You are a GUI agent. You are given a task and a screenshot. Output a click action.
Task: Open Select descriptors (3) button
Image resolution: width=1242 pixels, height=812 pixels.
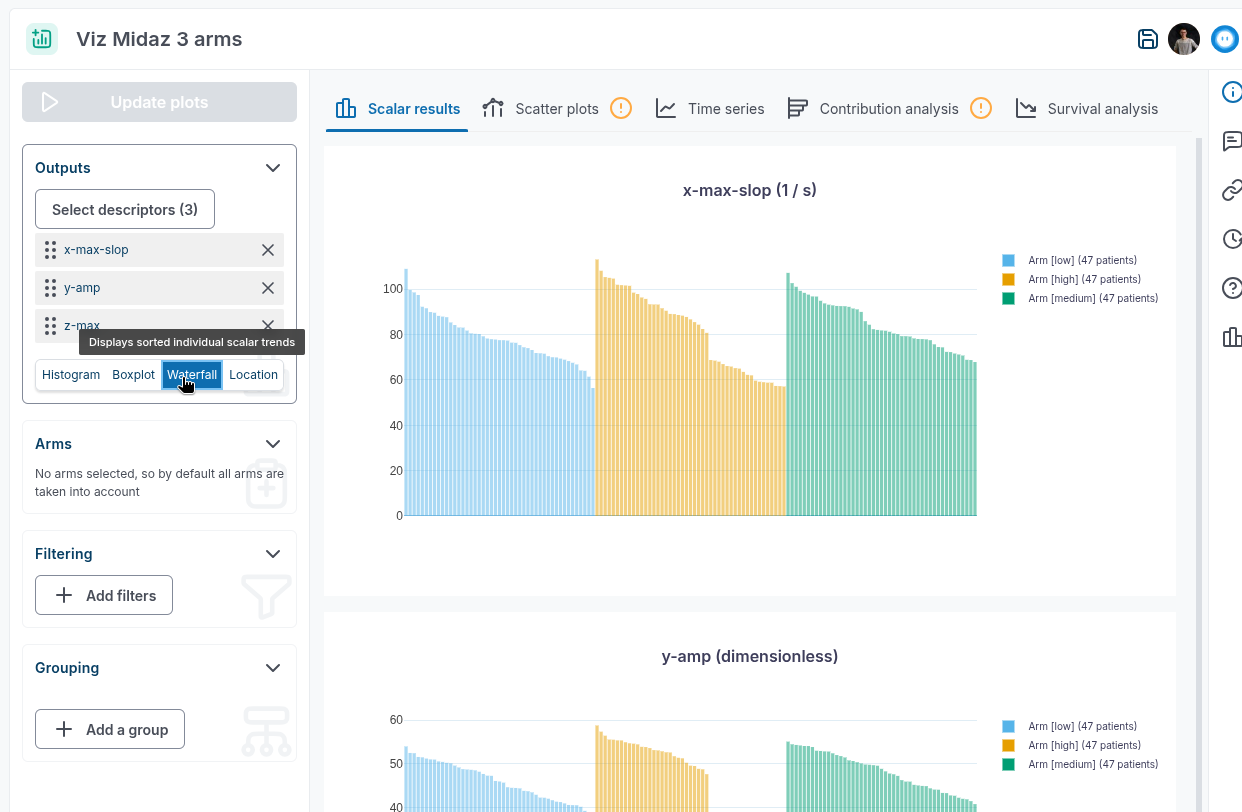[x=125, y=209]
